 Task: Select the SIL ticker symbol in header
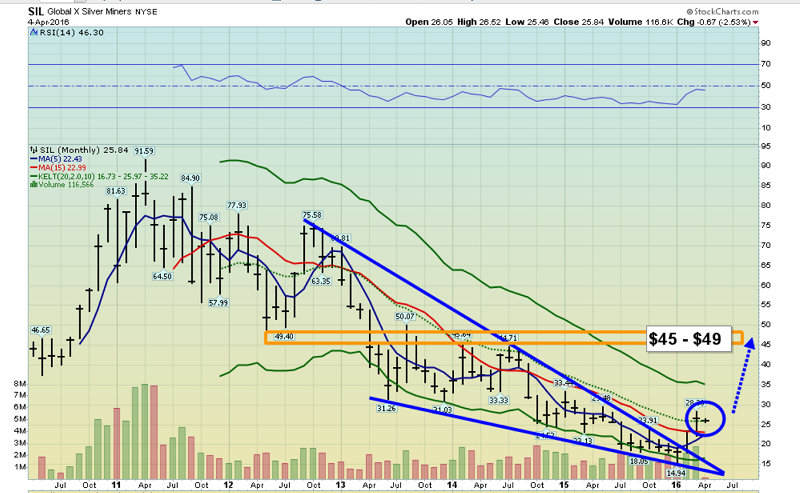36,11
